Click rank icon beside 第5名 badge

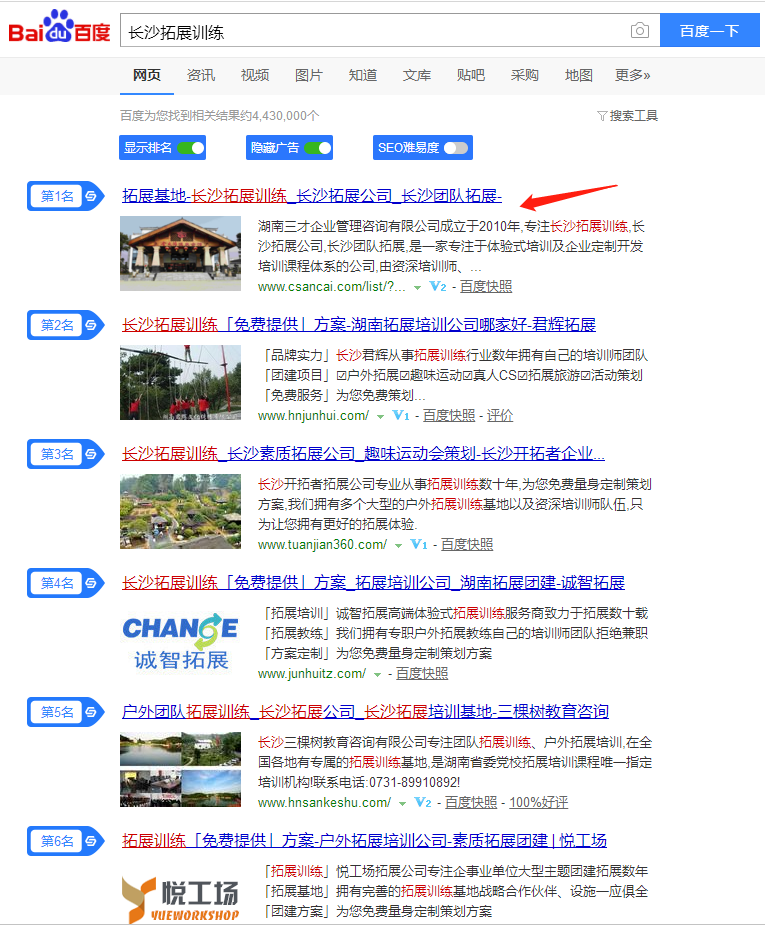(x=91, y=712)
